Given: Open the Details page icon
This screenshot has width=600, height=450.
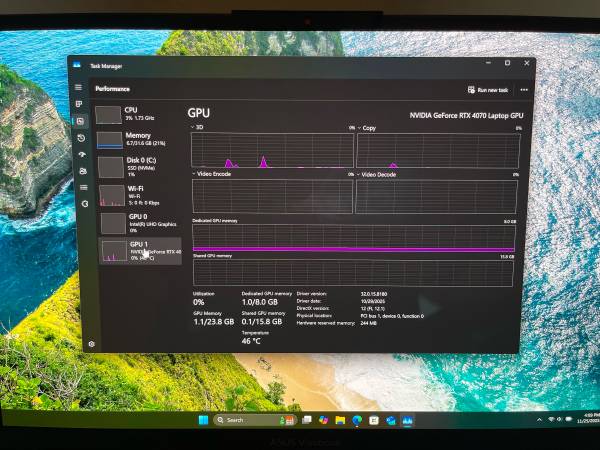Looking at the screenshot, I should (83, 187).
